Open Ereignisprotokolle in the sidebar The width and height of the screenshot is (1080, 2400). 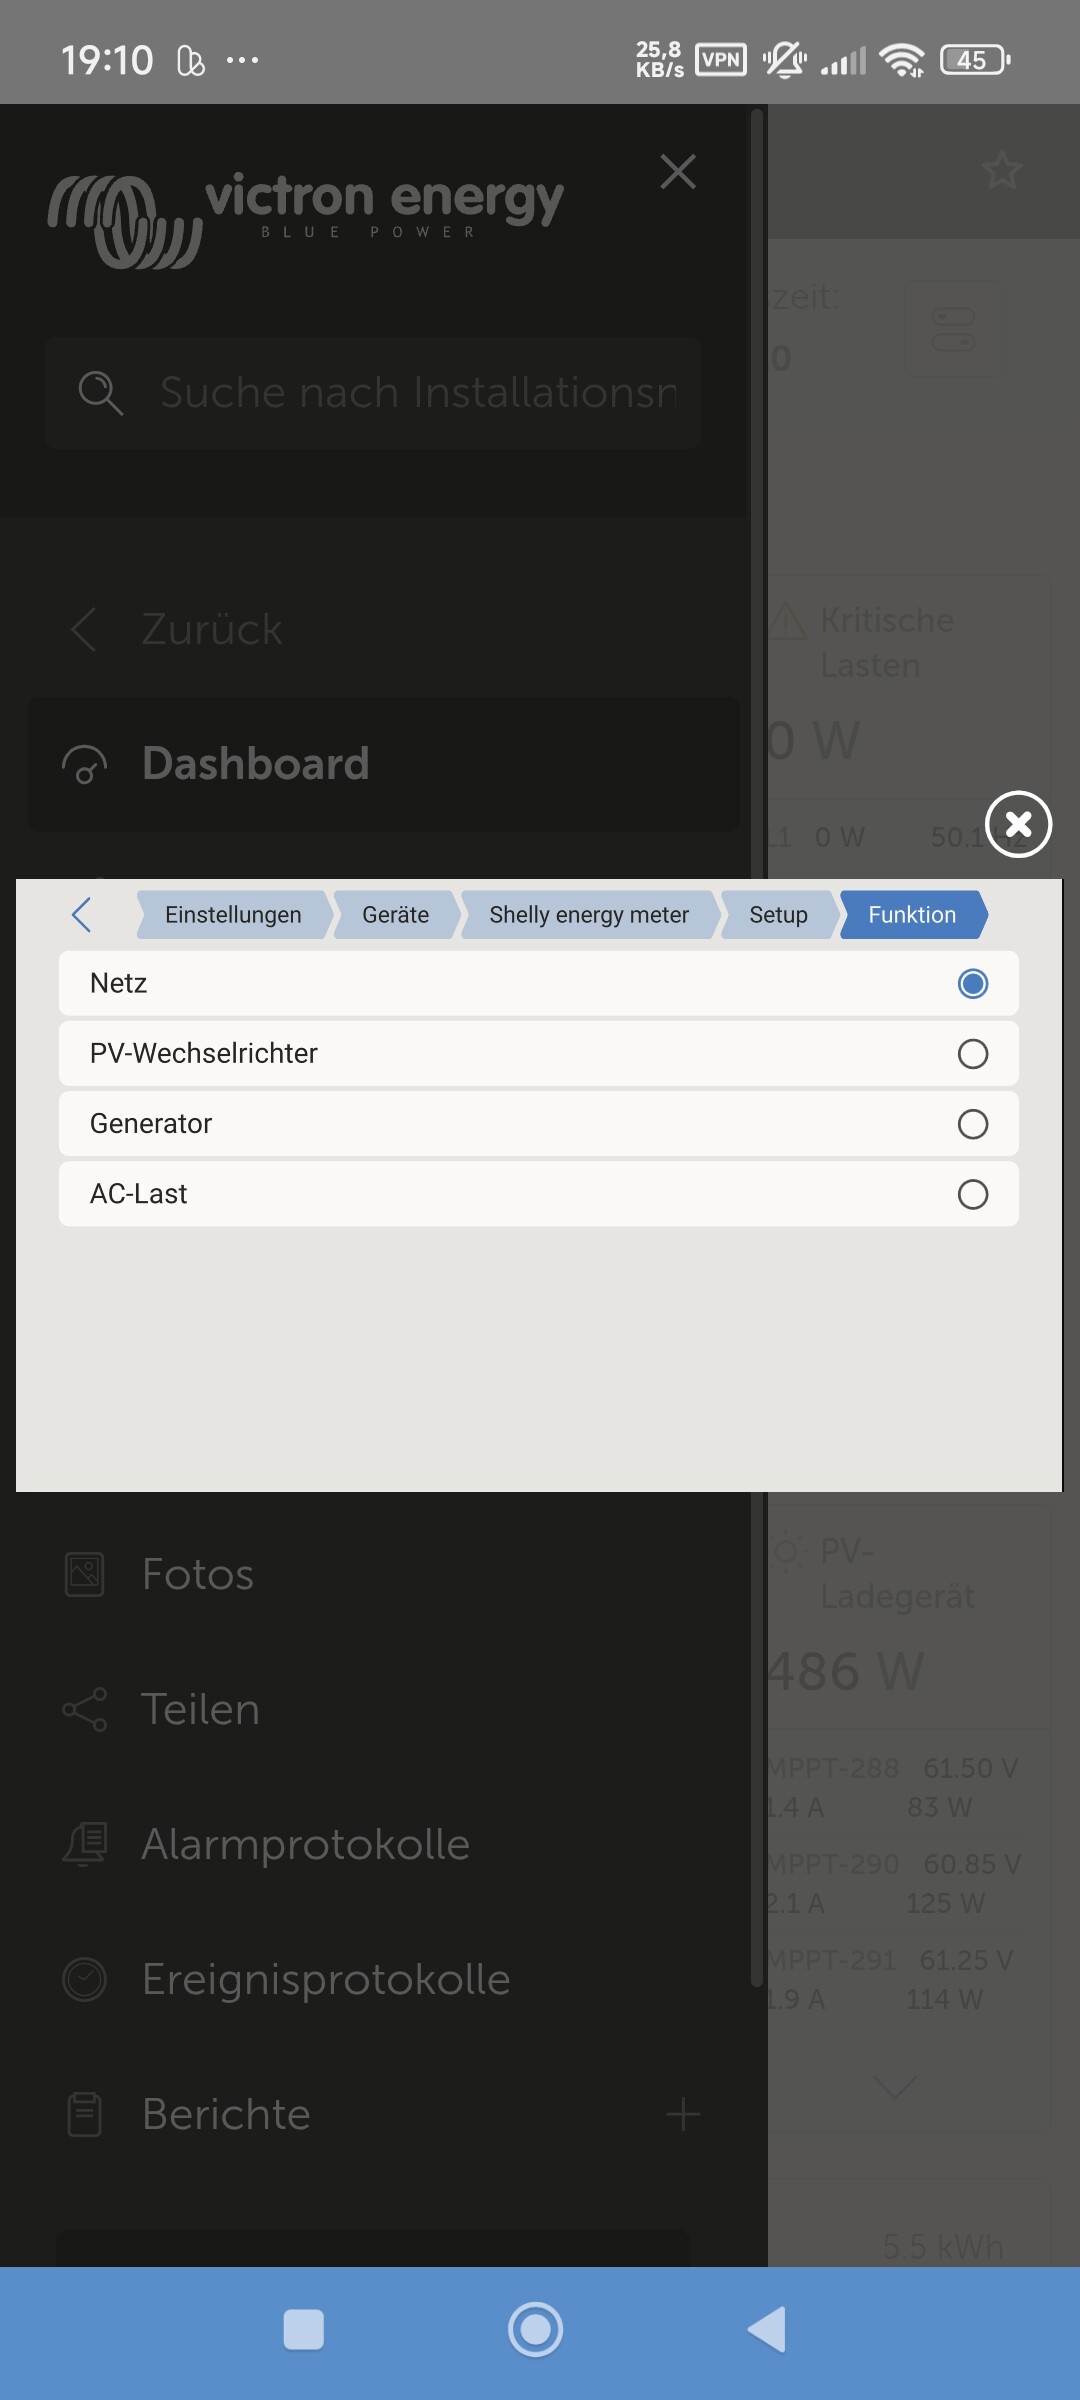pos(326,1979)
